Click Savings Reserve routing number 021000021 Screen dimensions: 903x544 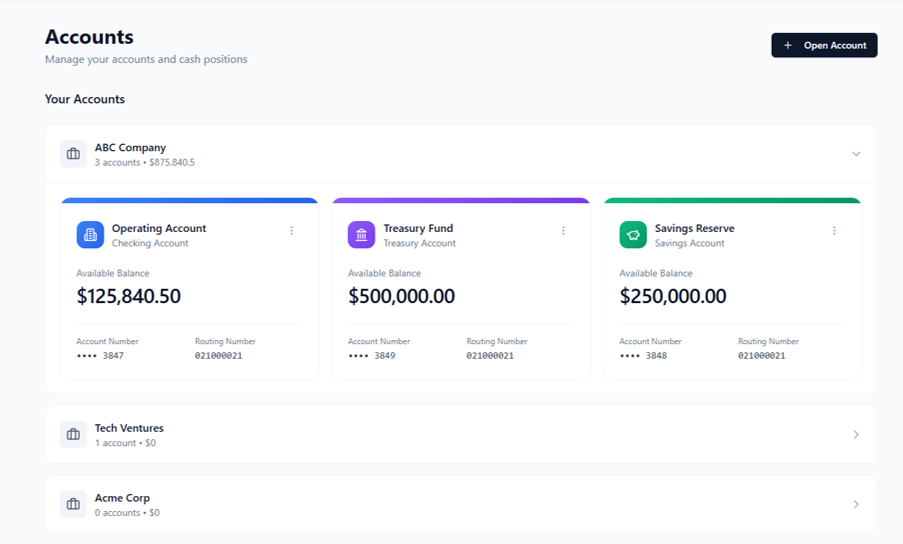[x=762, y=356]
